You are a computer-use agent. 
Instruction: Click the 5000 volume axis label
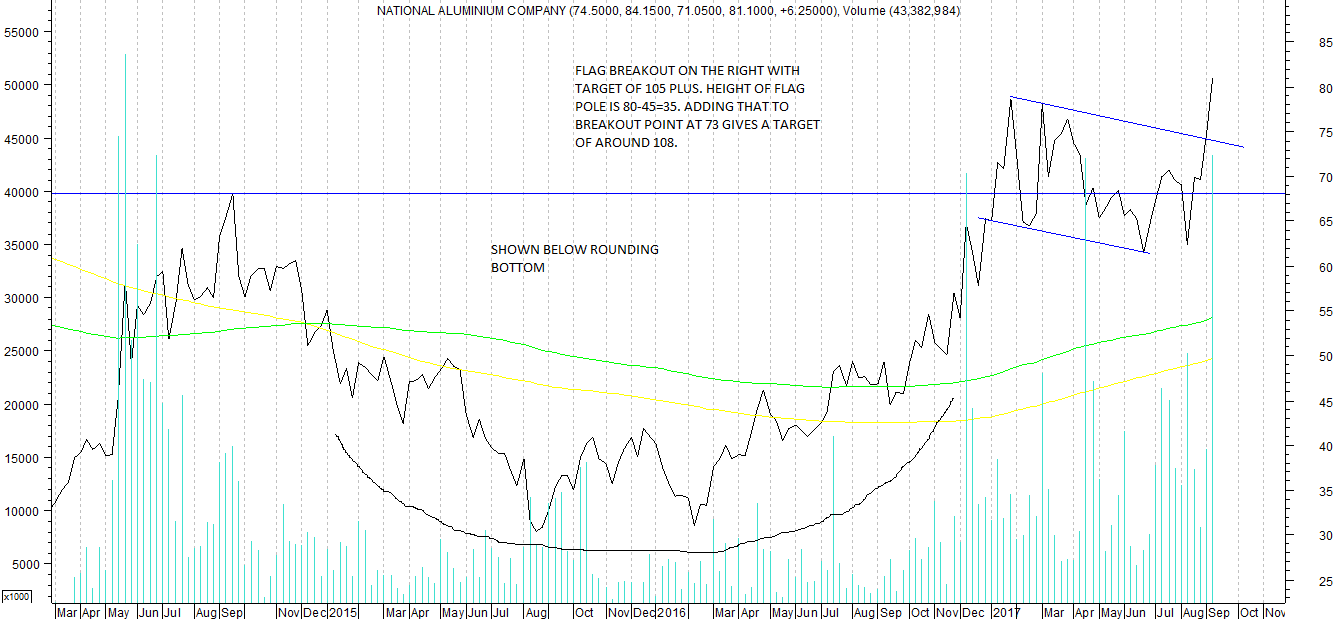(26, 564)
